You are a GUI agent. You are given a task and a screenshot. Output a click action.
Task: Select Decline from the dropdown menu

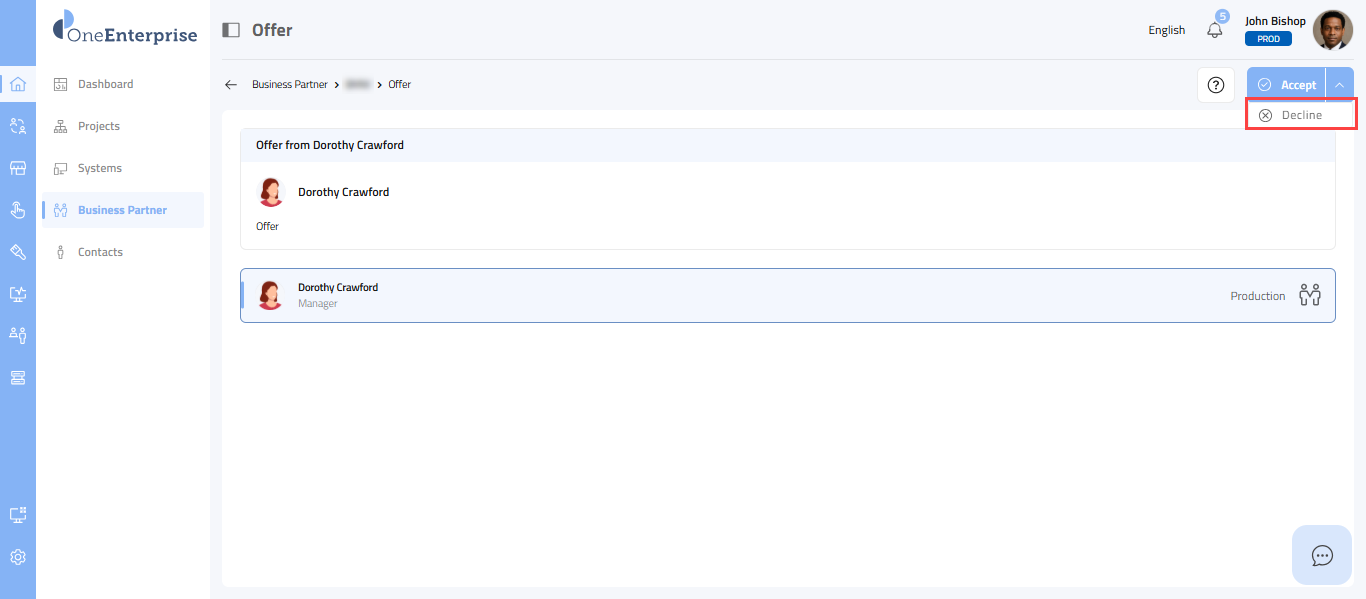(1300, 115)
